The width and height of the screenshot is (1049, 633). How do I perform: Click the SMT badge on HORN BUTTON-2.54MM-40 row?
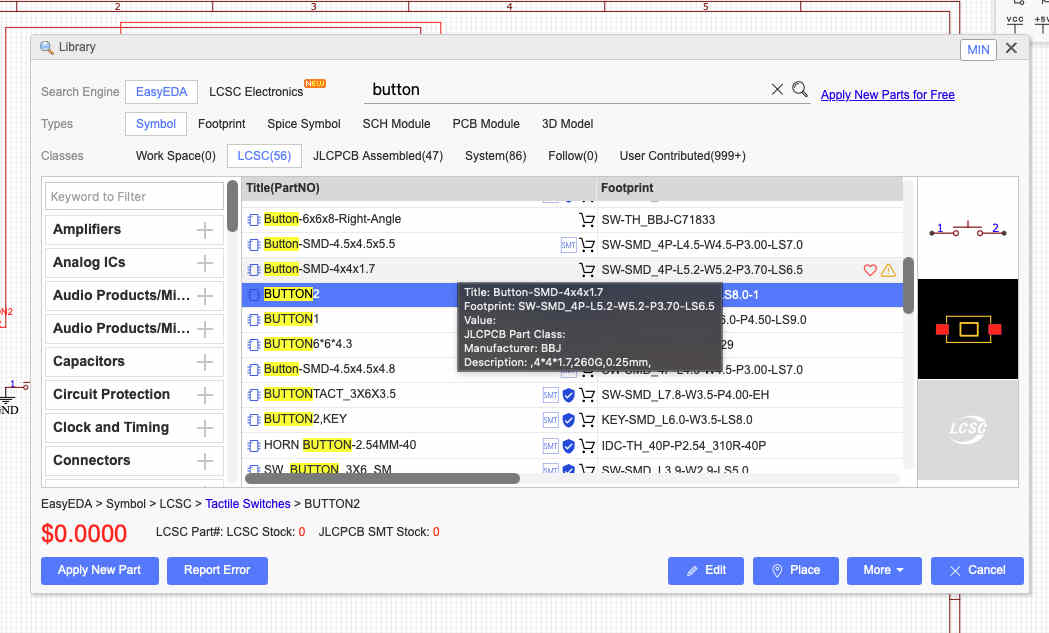(551, 446)
